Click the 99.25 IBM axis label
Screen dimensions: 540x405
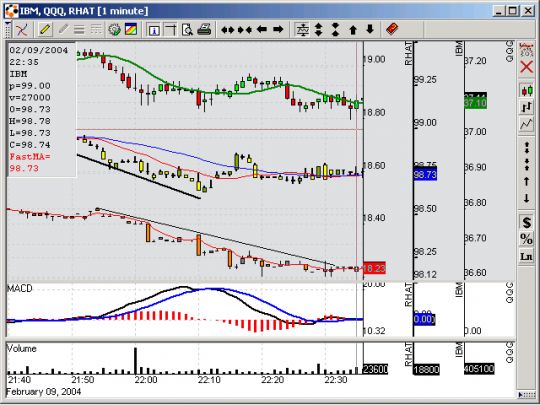(425, 80)
